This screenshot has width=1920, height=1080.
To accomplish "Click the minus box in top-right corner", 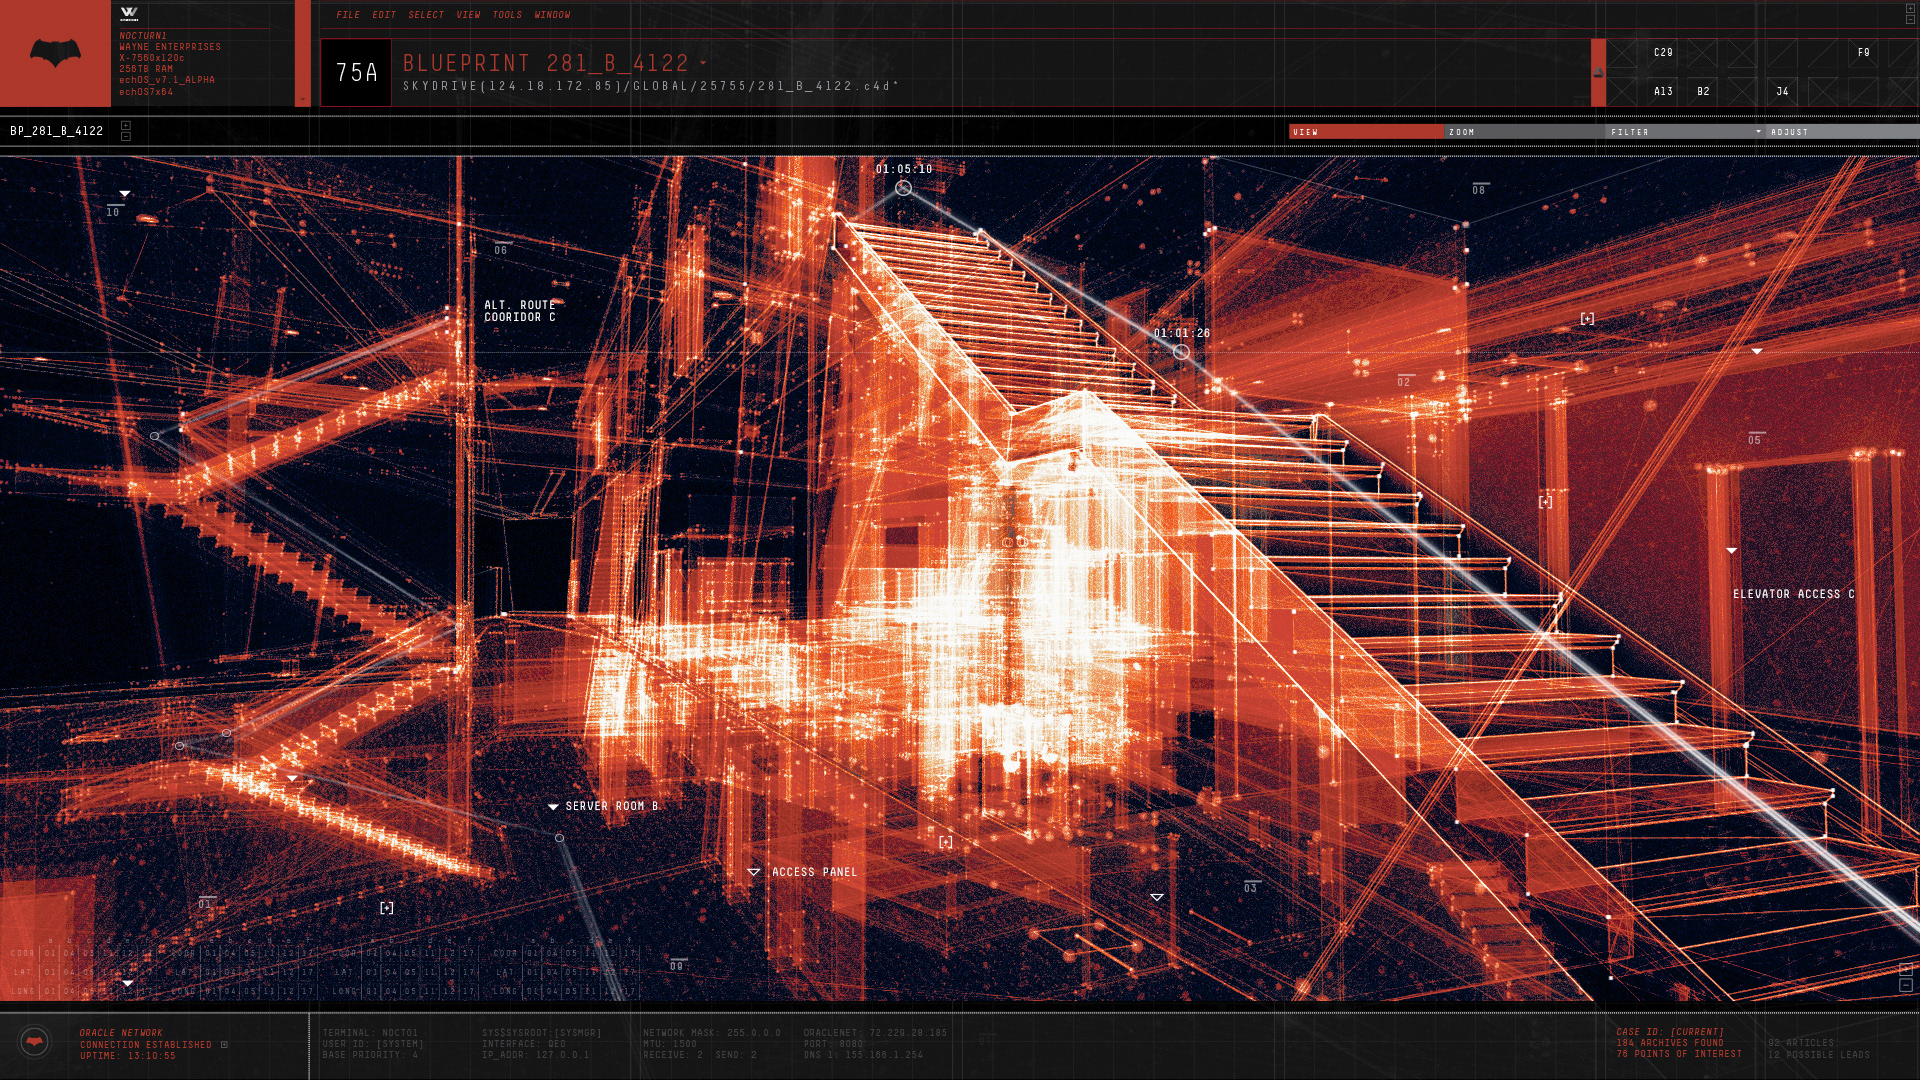I will pyautogui.click(x=1910, y=19).
